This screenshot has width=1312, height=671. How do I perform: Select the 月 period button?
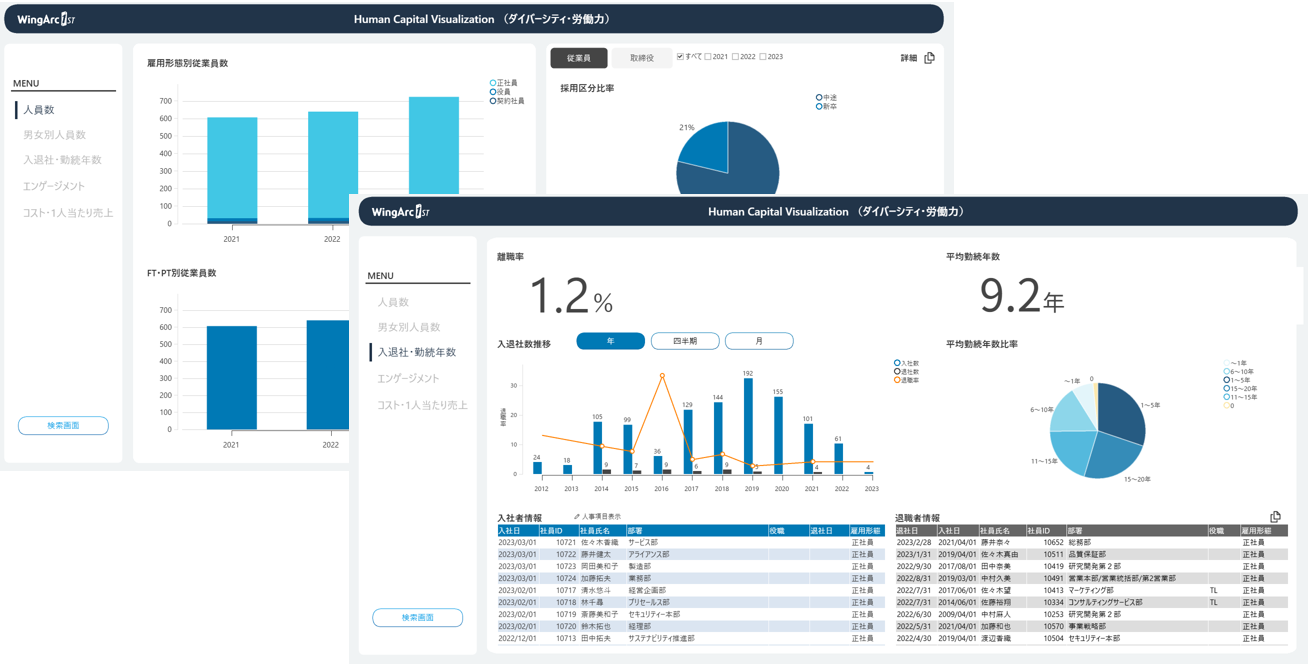coord(759,341)
